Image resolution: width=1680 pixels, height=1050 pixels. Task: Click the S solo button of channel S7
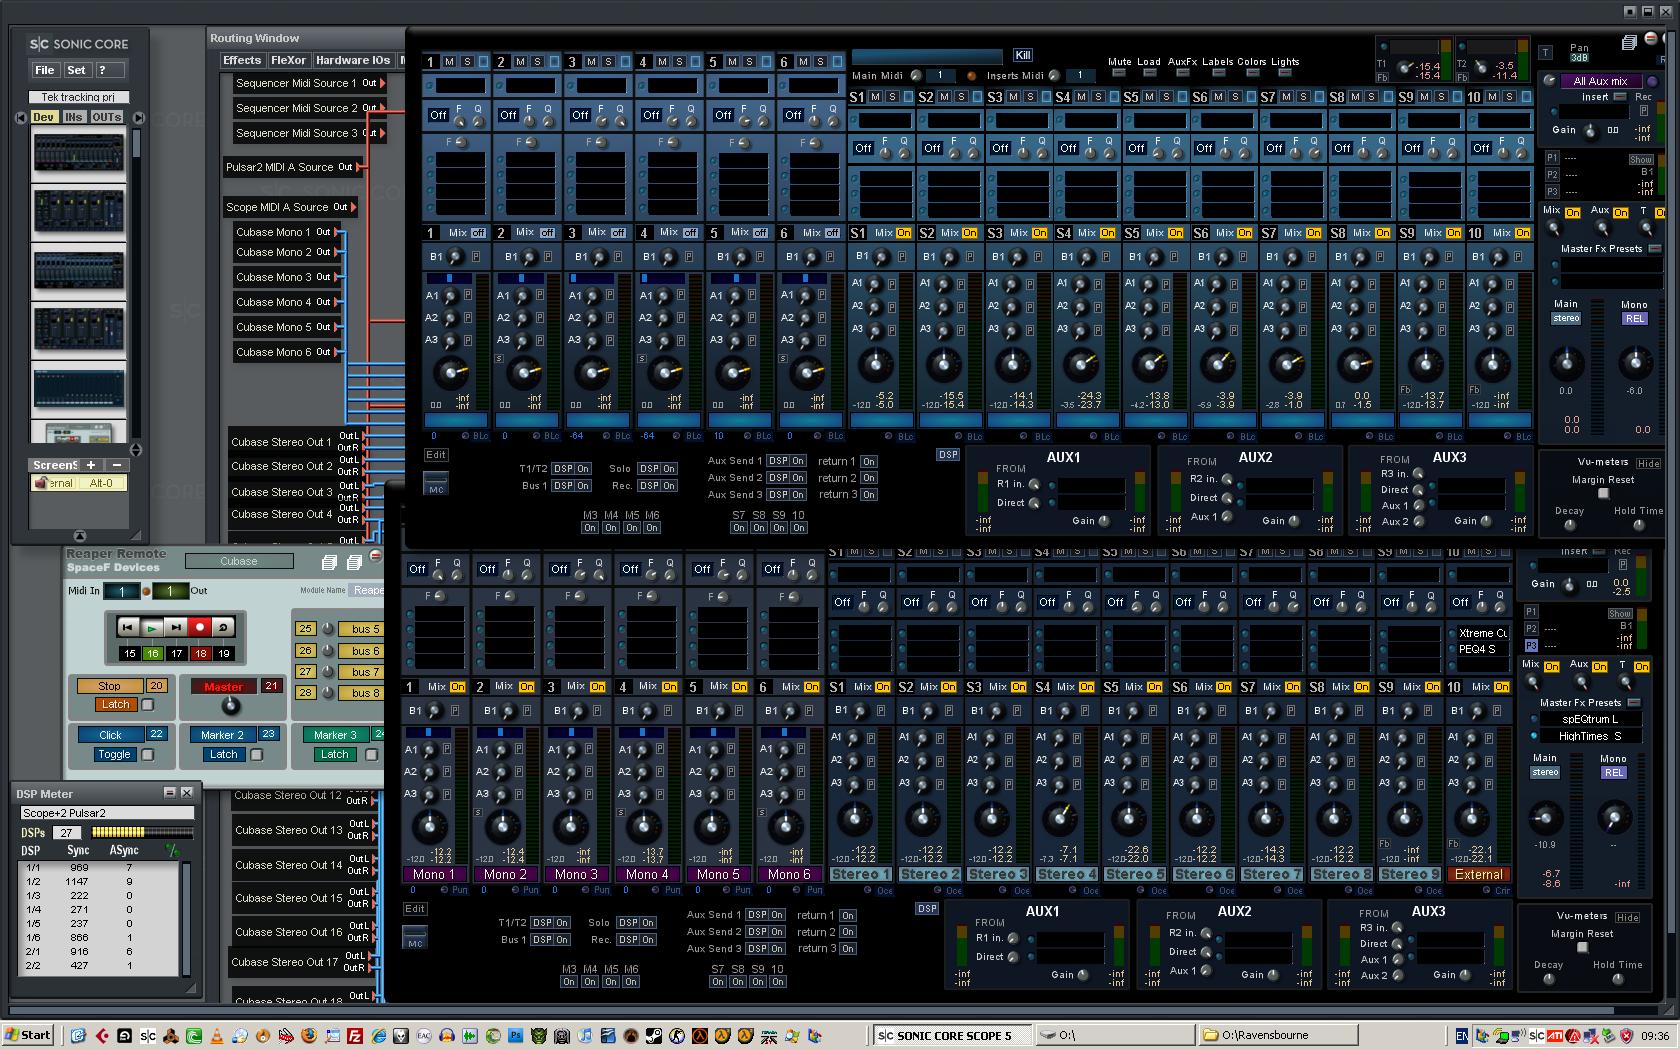tap(1303, 97)
